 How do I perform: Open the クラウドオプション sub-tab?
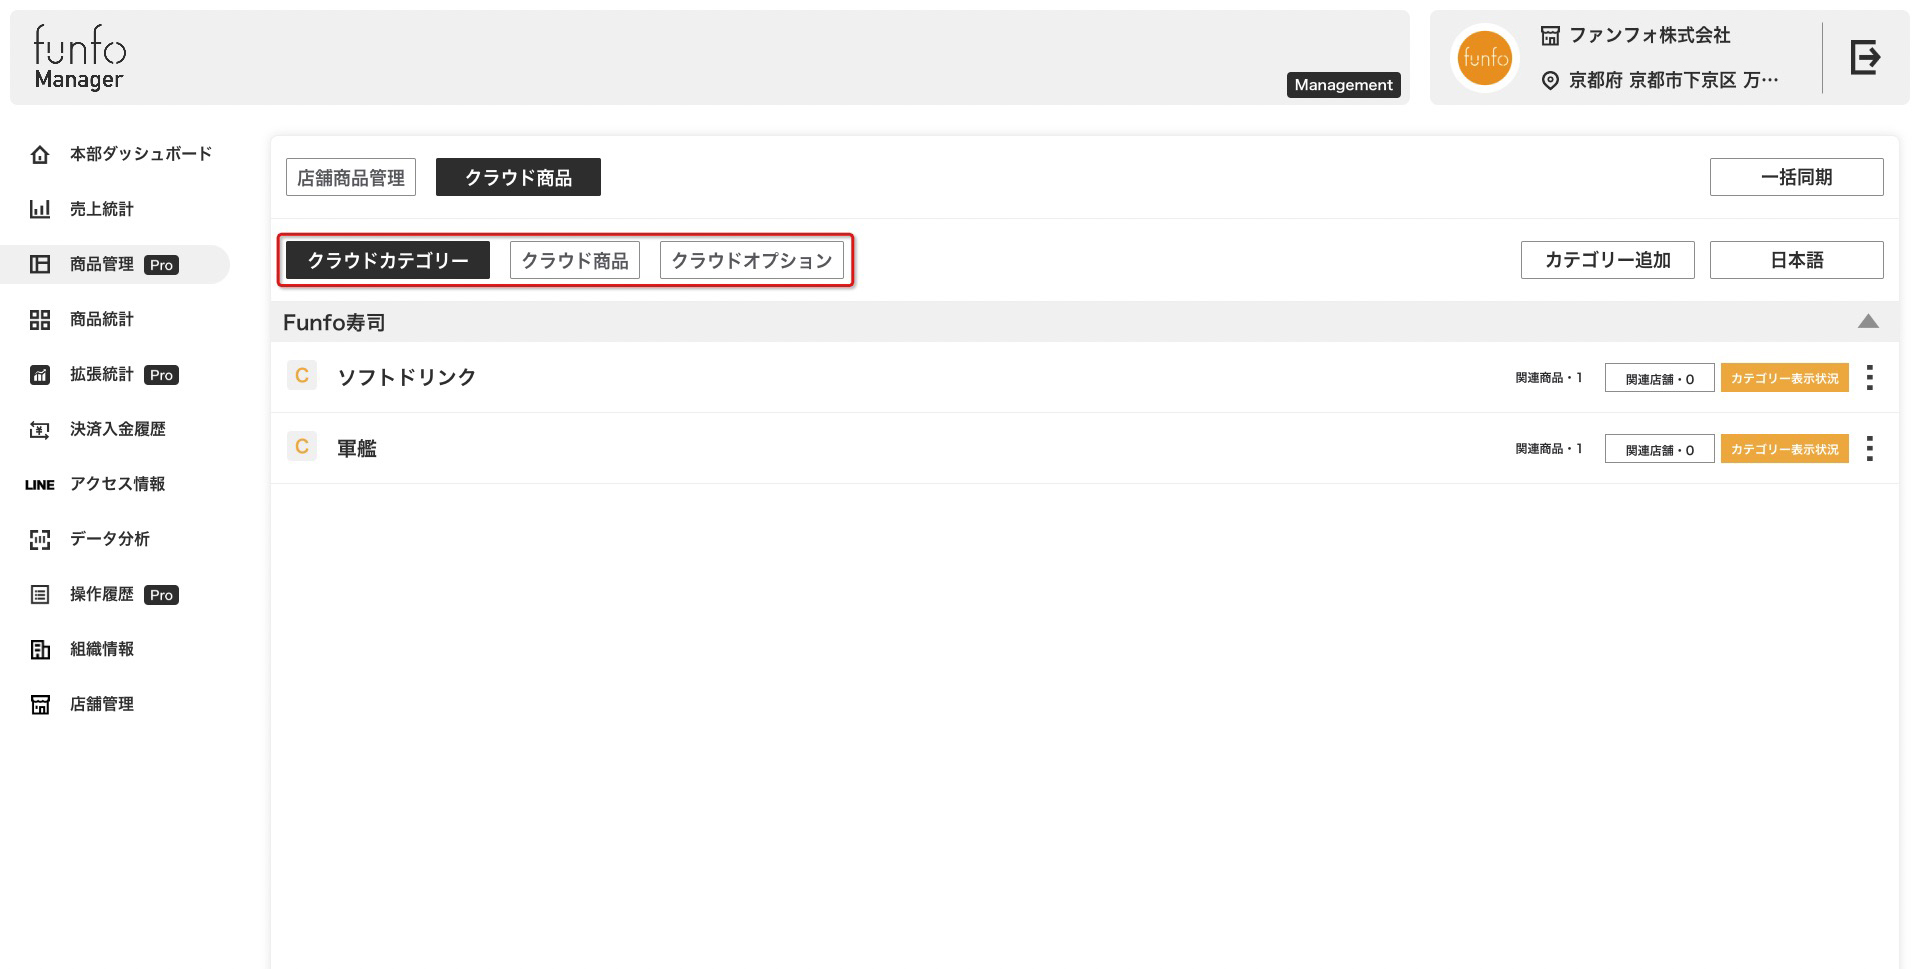752,260
